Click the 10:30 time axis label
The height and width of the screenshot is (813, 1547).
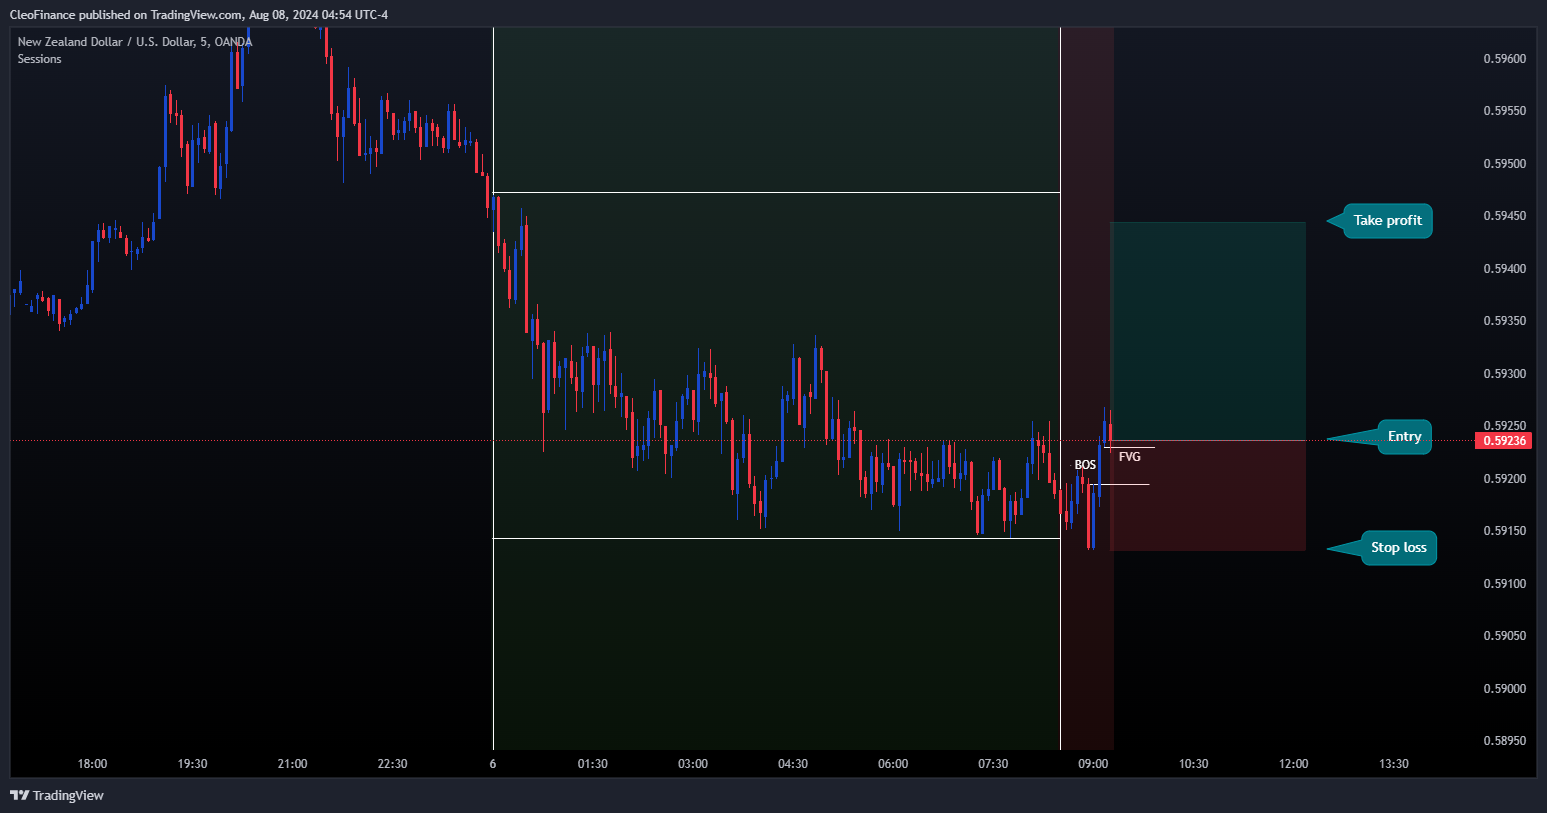(1193, 764)
